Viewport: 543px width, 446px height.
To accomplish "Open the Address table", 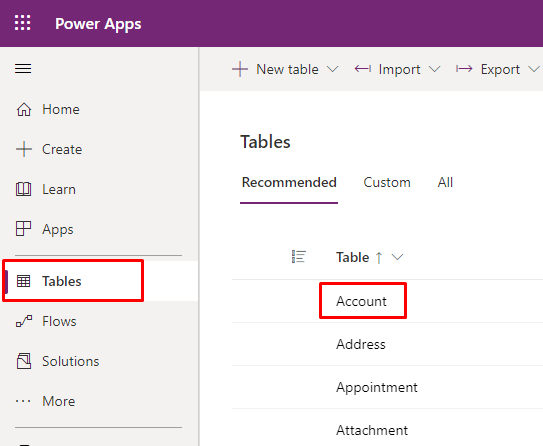I will tap(361, 344).
